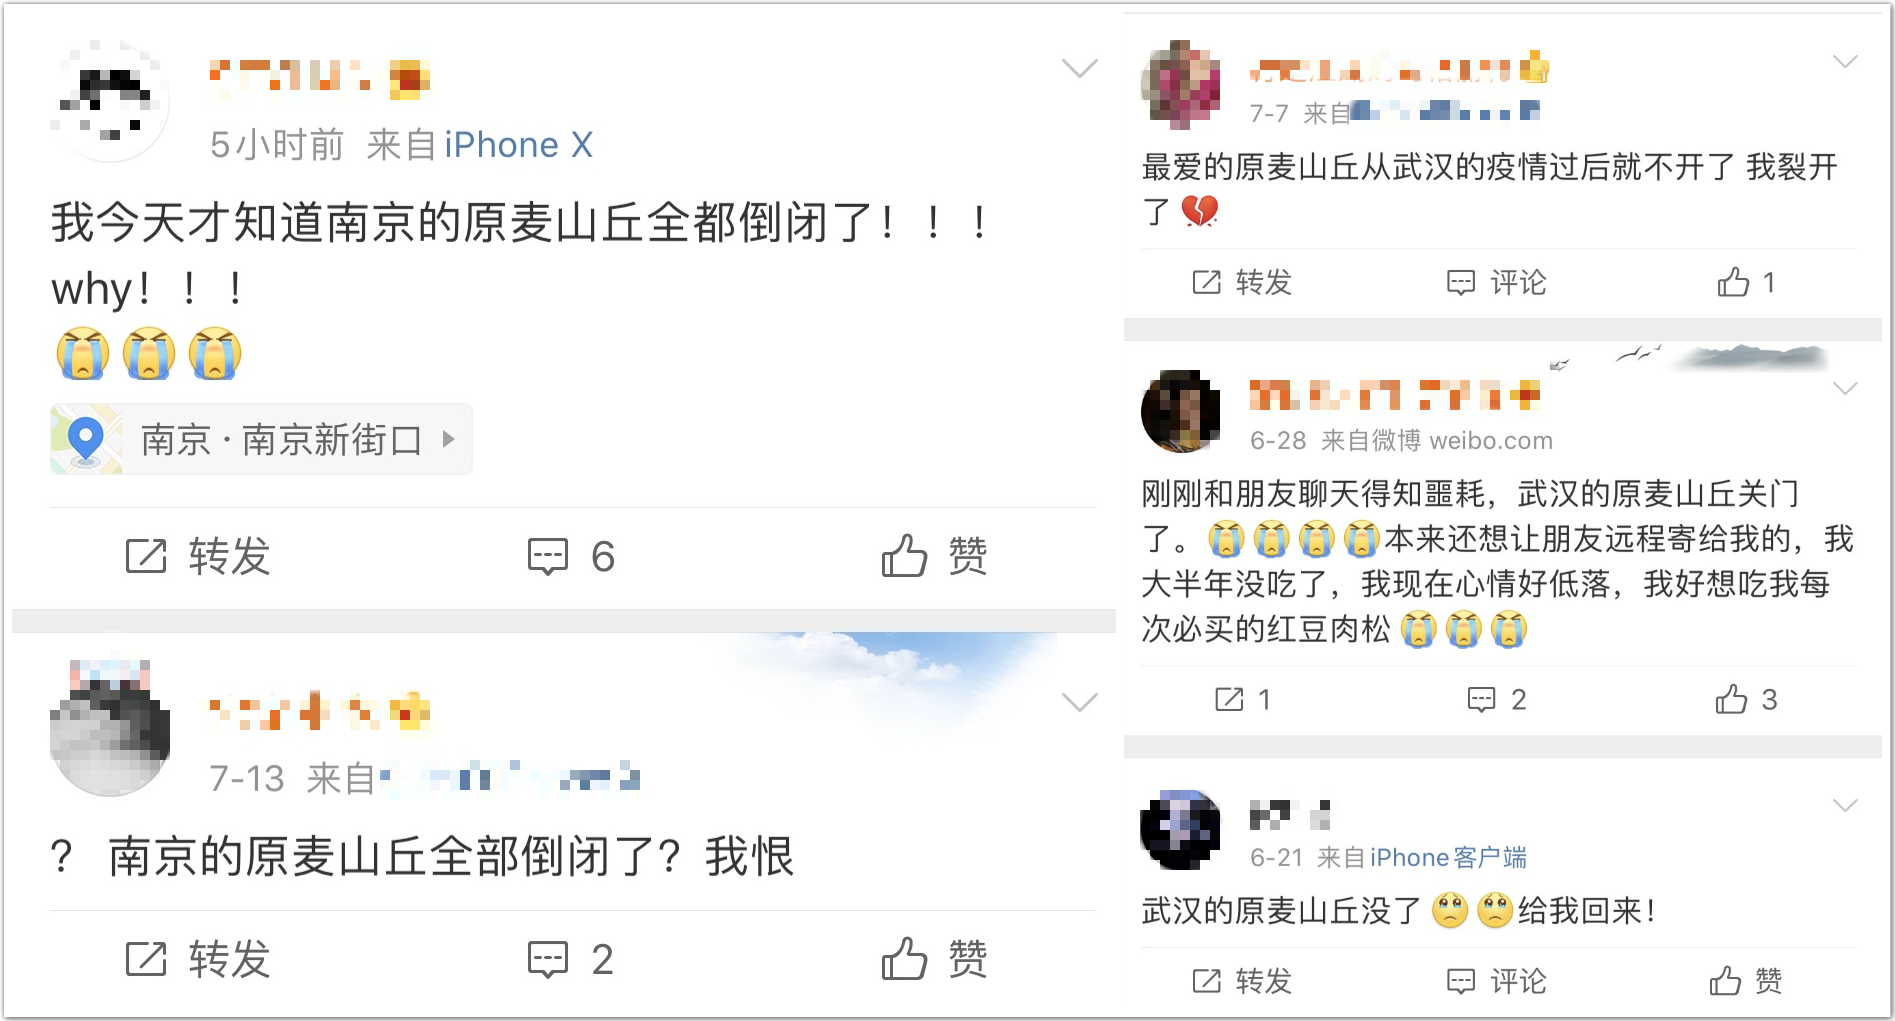
Task: Expand options chevron on the 7-7 post
Action: click(1845, 61)
